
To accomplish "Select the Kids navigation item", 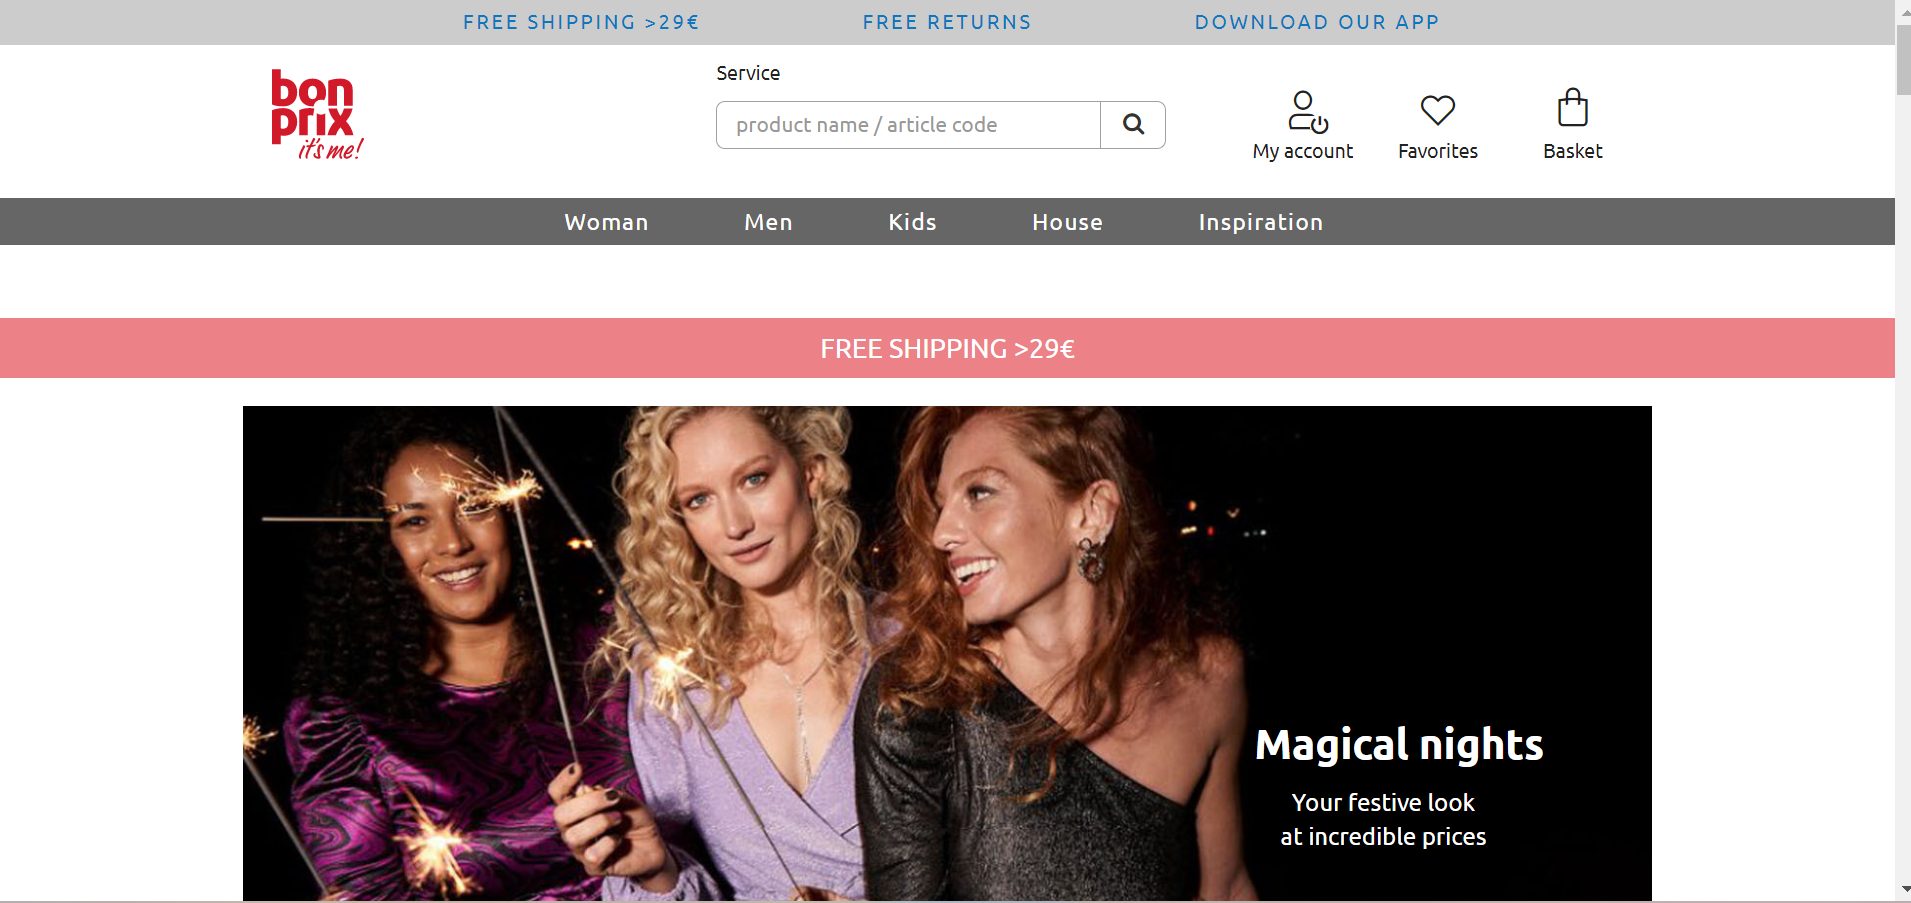I will coord(912,222).
